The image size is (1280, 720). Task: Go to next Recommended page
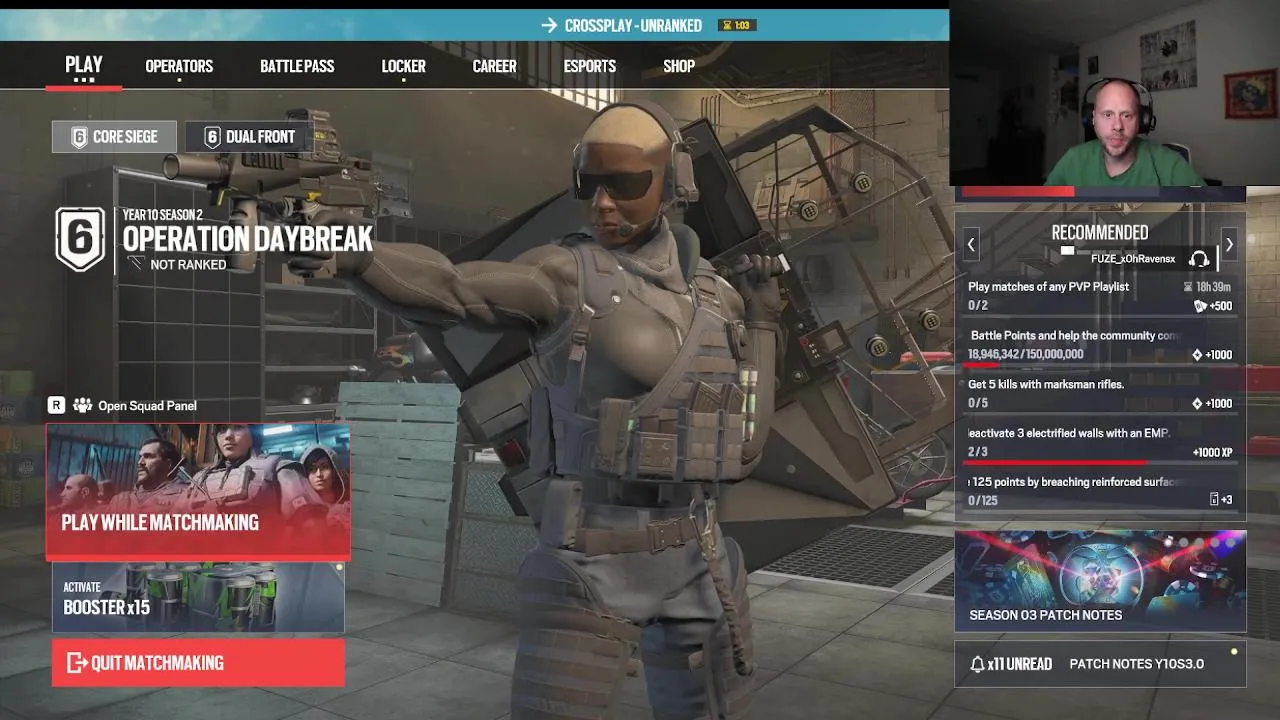[1229, 244]
